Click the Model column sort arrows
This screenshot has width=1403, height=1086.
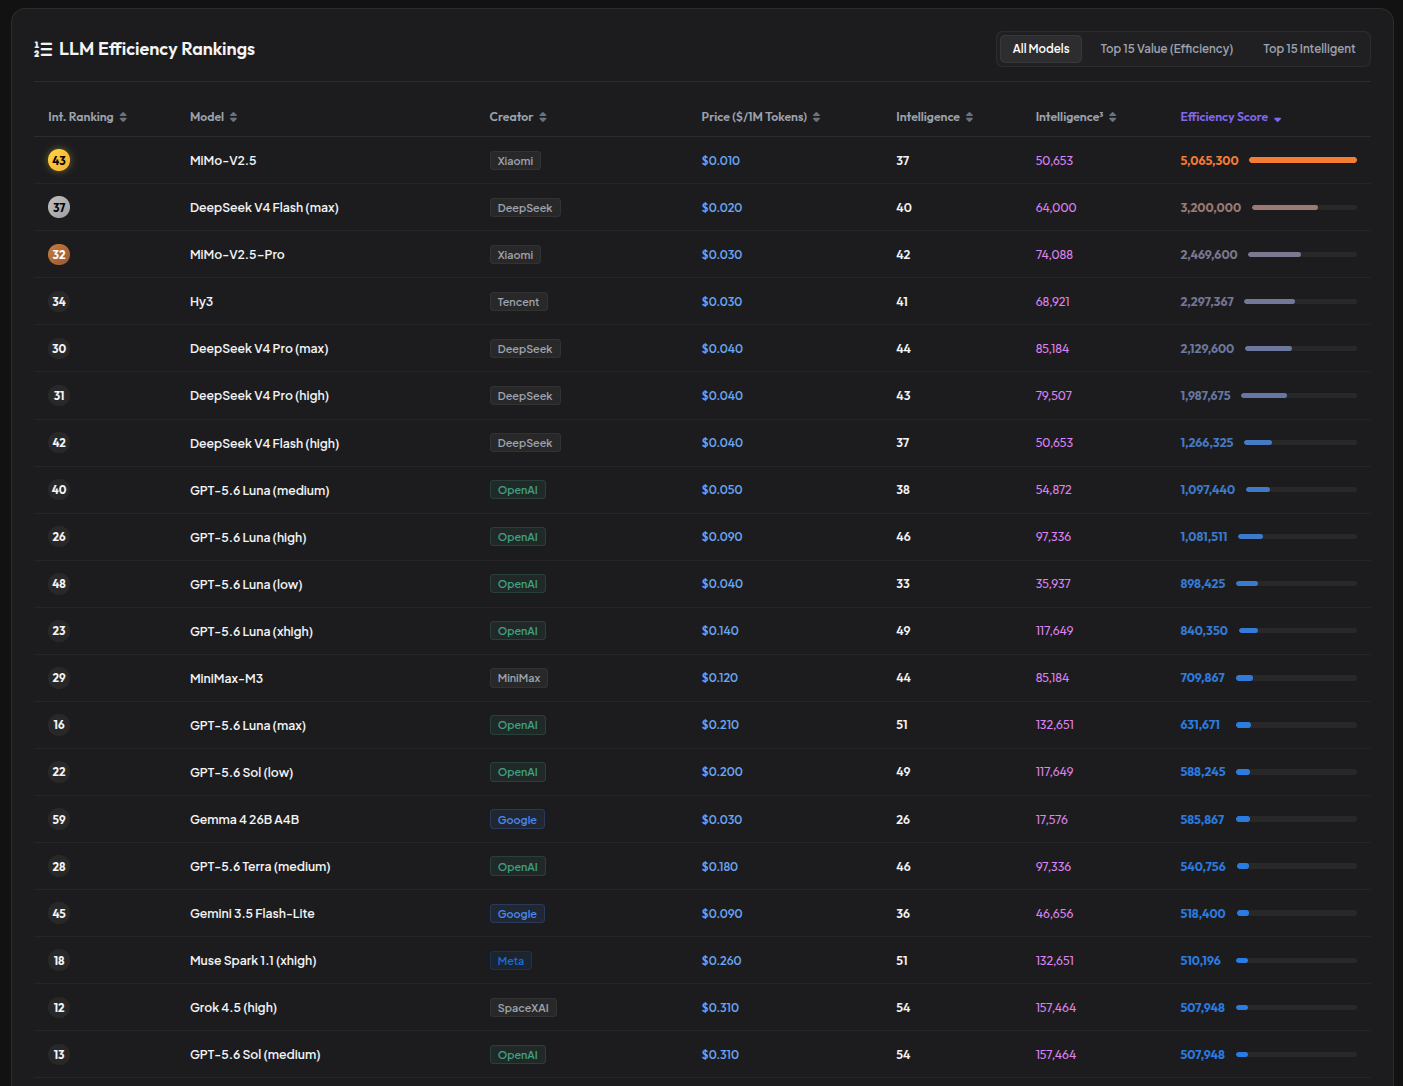[x=233, y=117]
